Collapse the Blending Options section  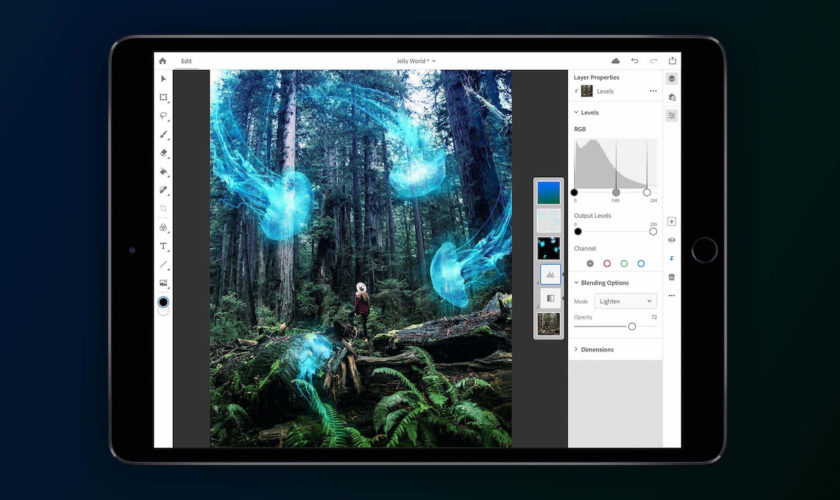pyautogui.click(x=576, y=282)
